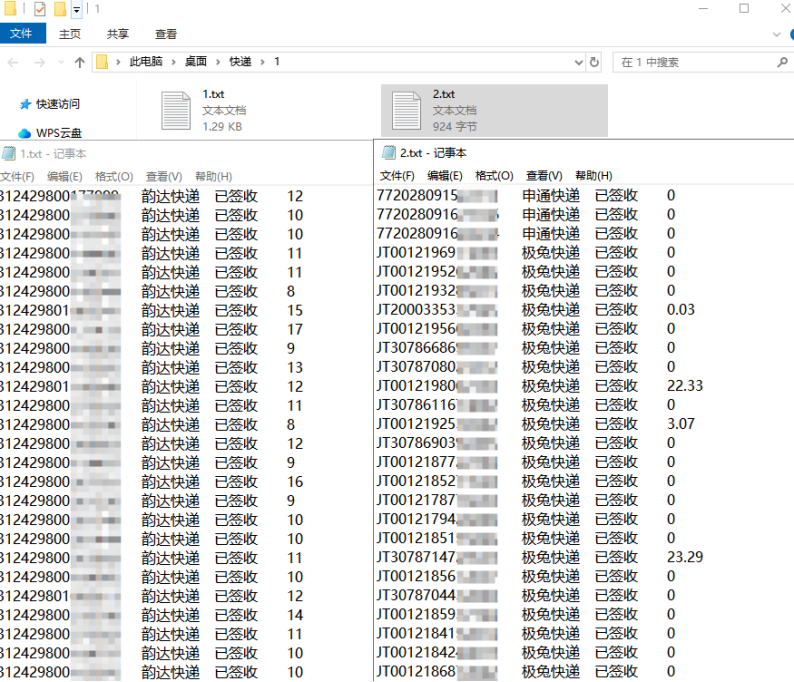Click the forward navigation arrow in Explorer
Viewport: 794px width, 682px height.
(x=39, y=62)
